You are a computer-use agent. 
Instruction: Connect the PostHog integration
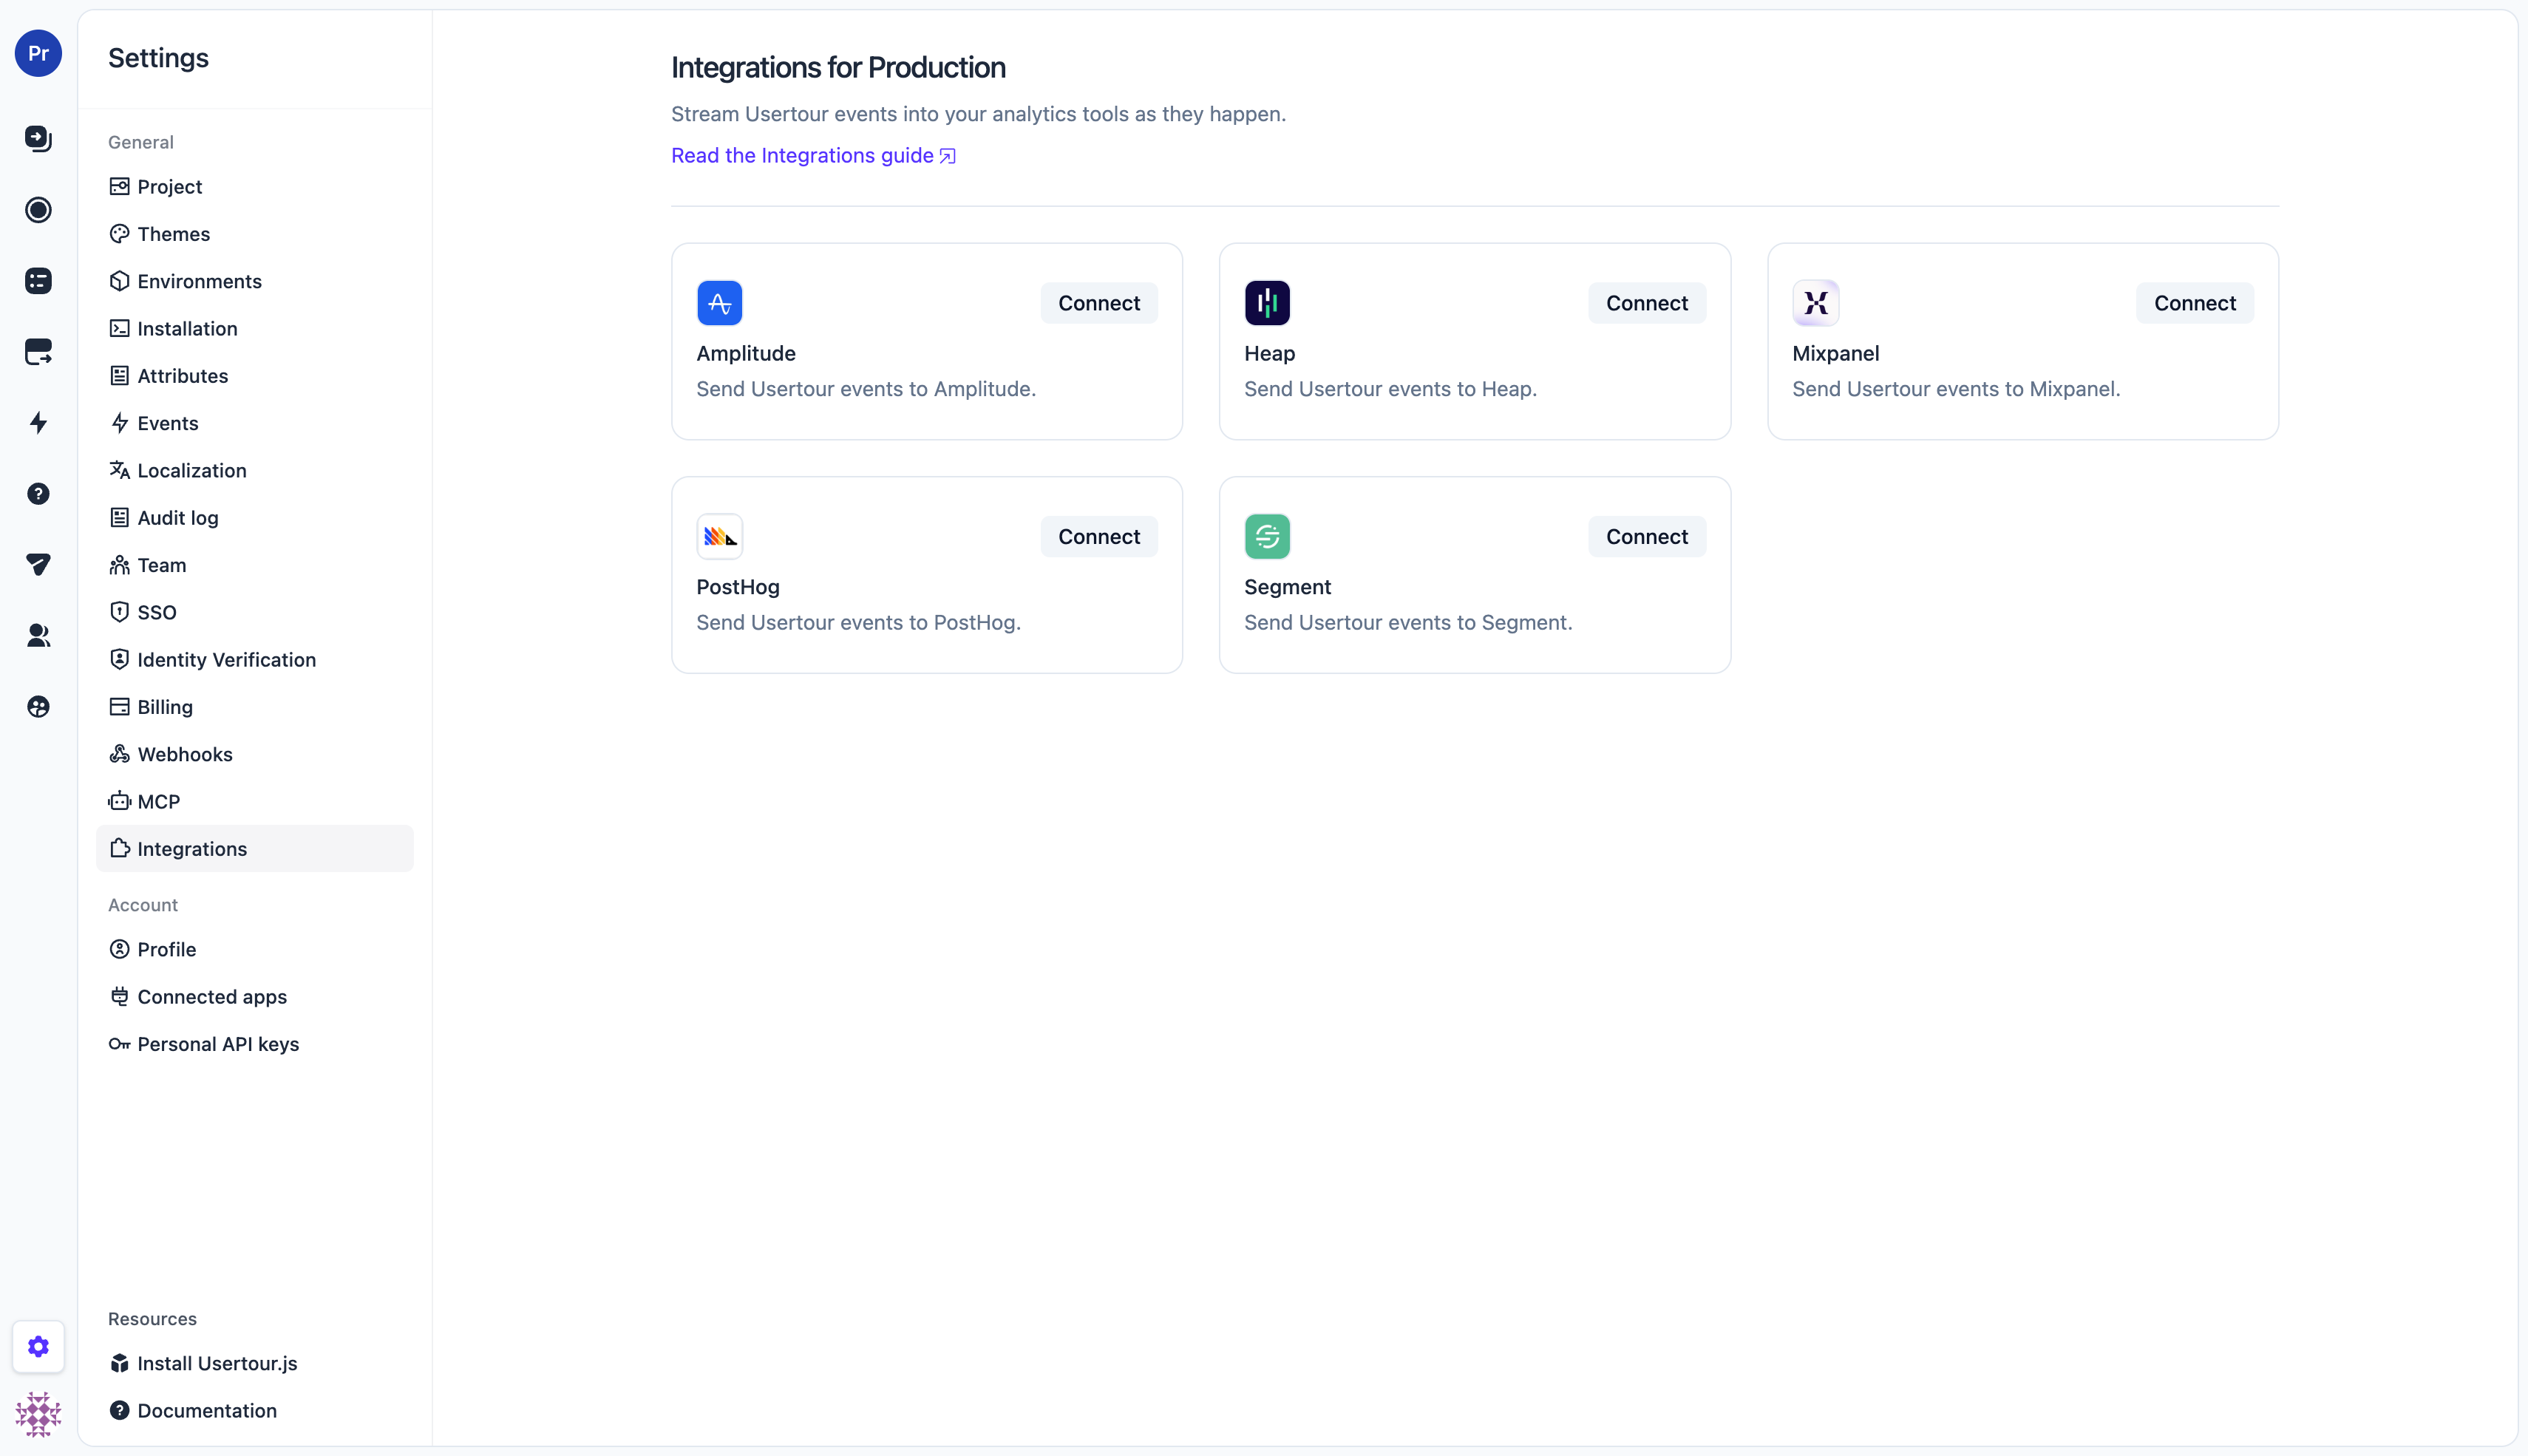[x=1099, y=536]
